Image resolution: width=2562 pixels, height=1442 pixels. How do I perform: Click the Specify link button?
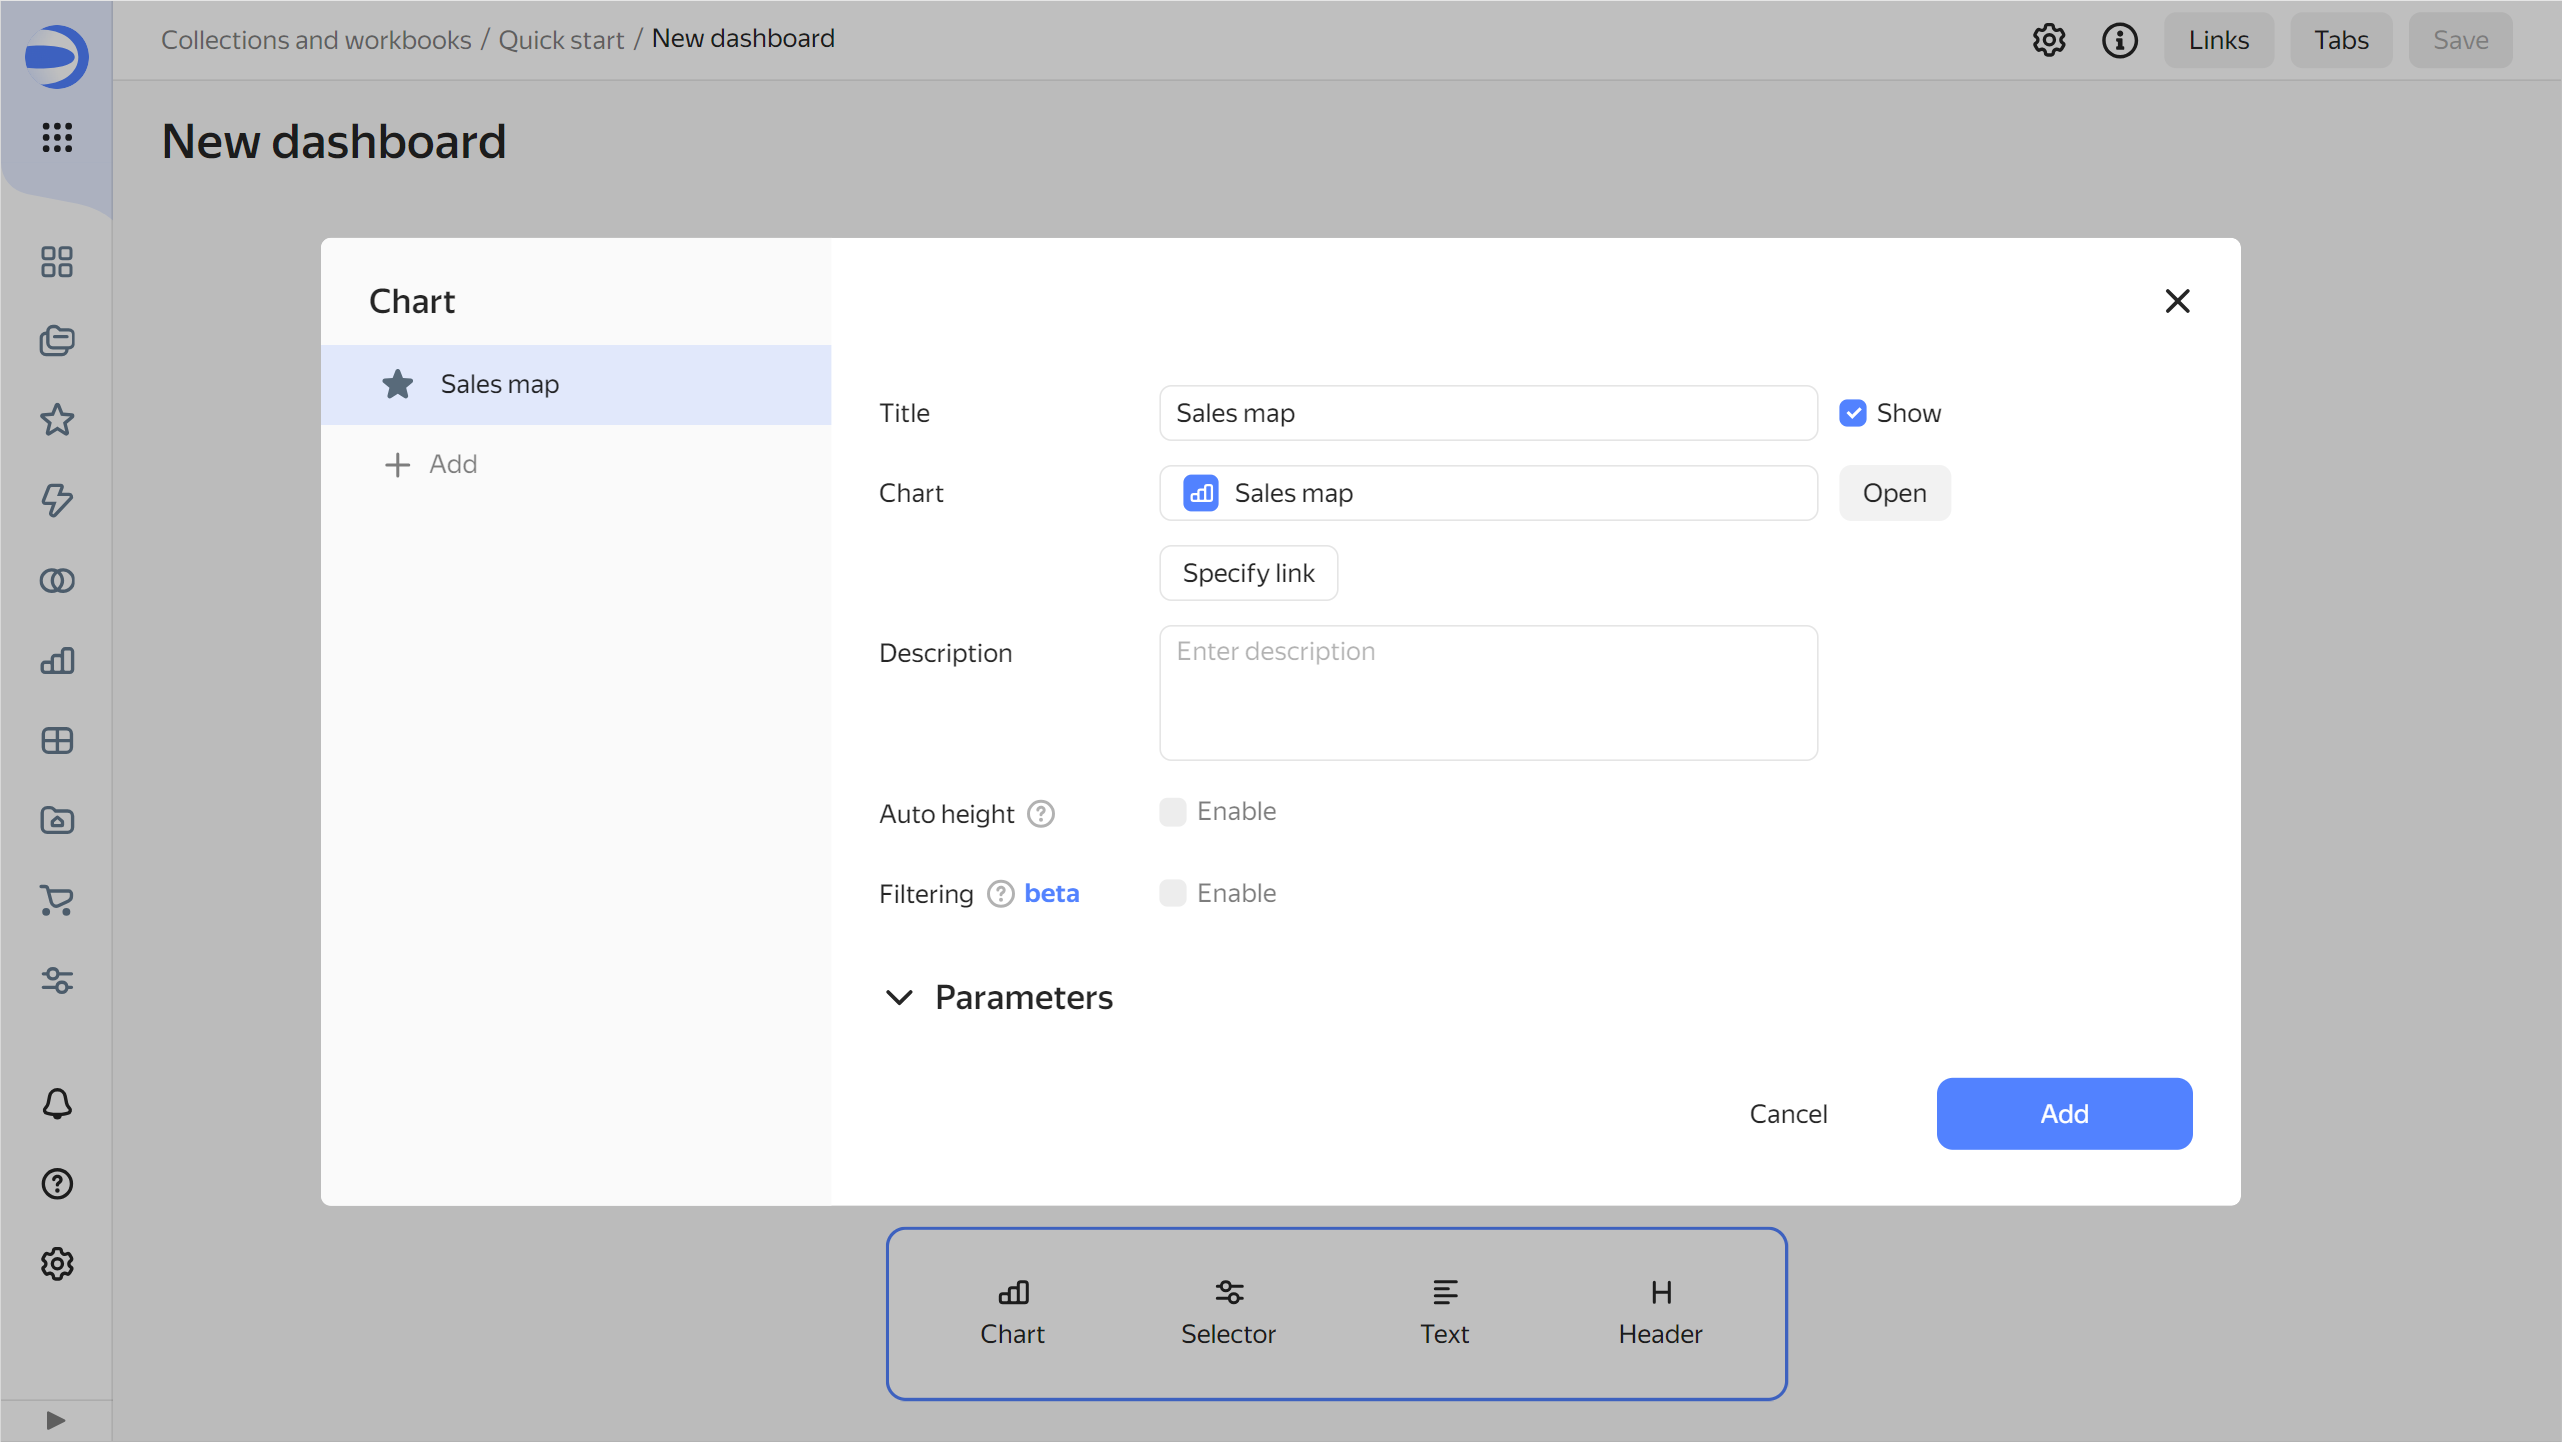[x=1247, y=572]
